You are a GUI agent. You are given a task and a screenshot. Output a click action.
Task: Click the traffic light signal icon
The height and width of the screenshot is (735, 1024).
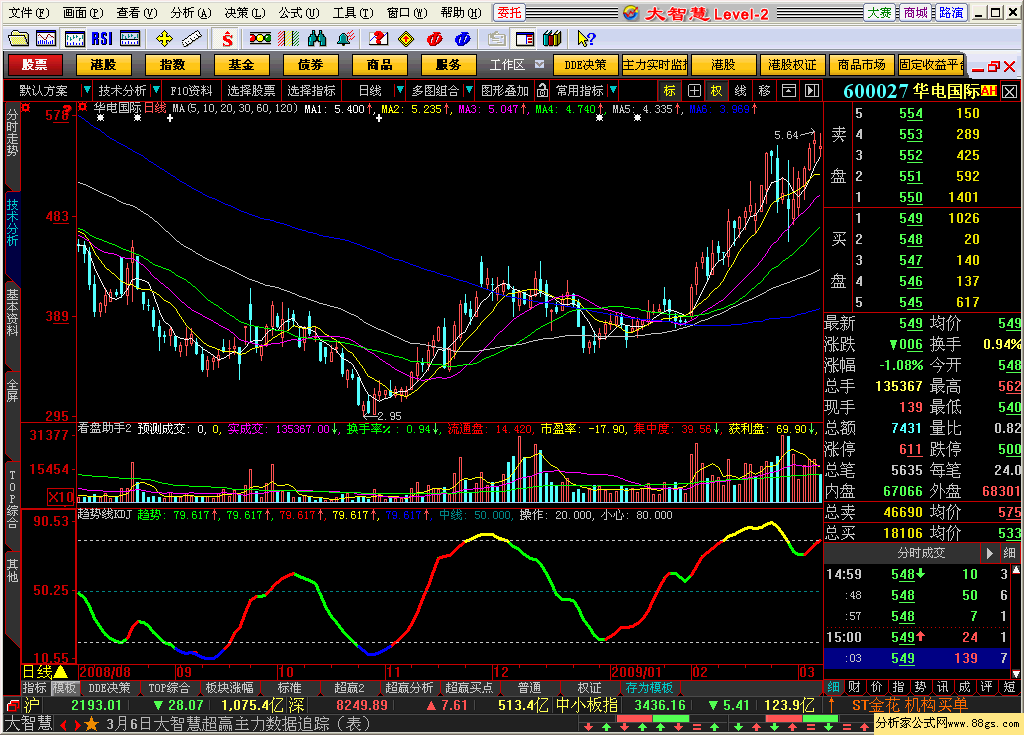[x=260, y=39]
